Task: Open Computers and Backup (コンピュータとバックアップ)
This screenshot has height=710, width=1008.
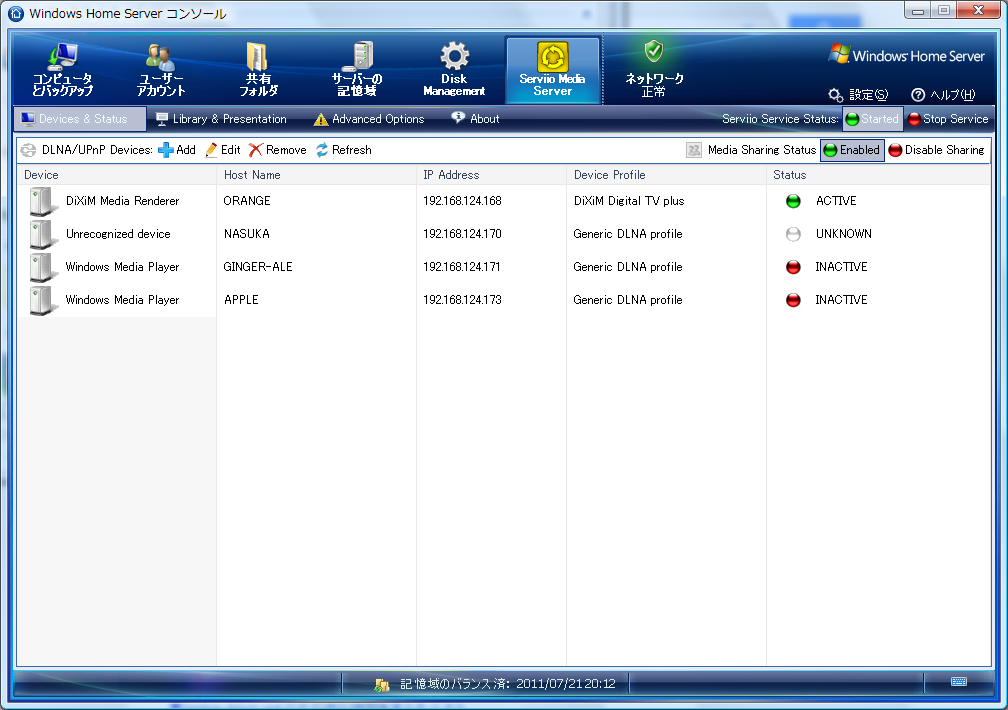Action: click(63, 70)
